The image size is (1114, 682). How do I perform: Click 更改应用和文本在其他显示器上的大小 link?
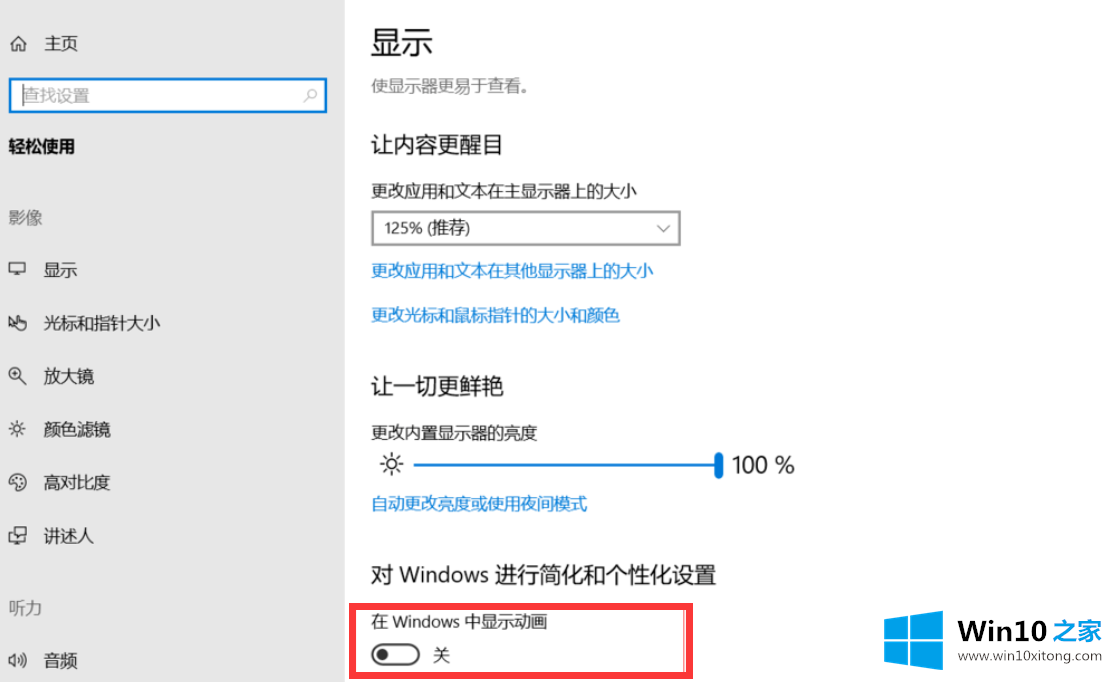point(512,270)
